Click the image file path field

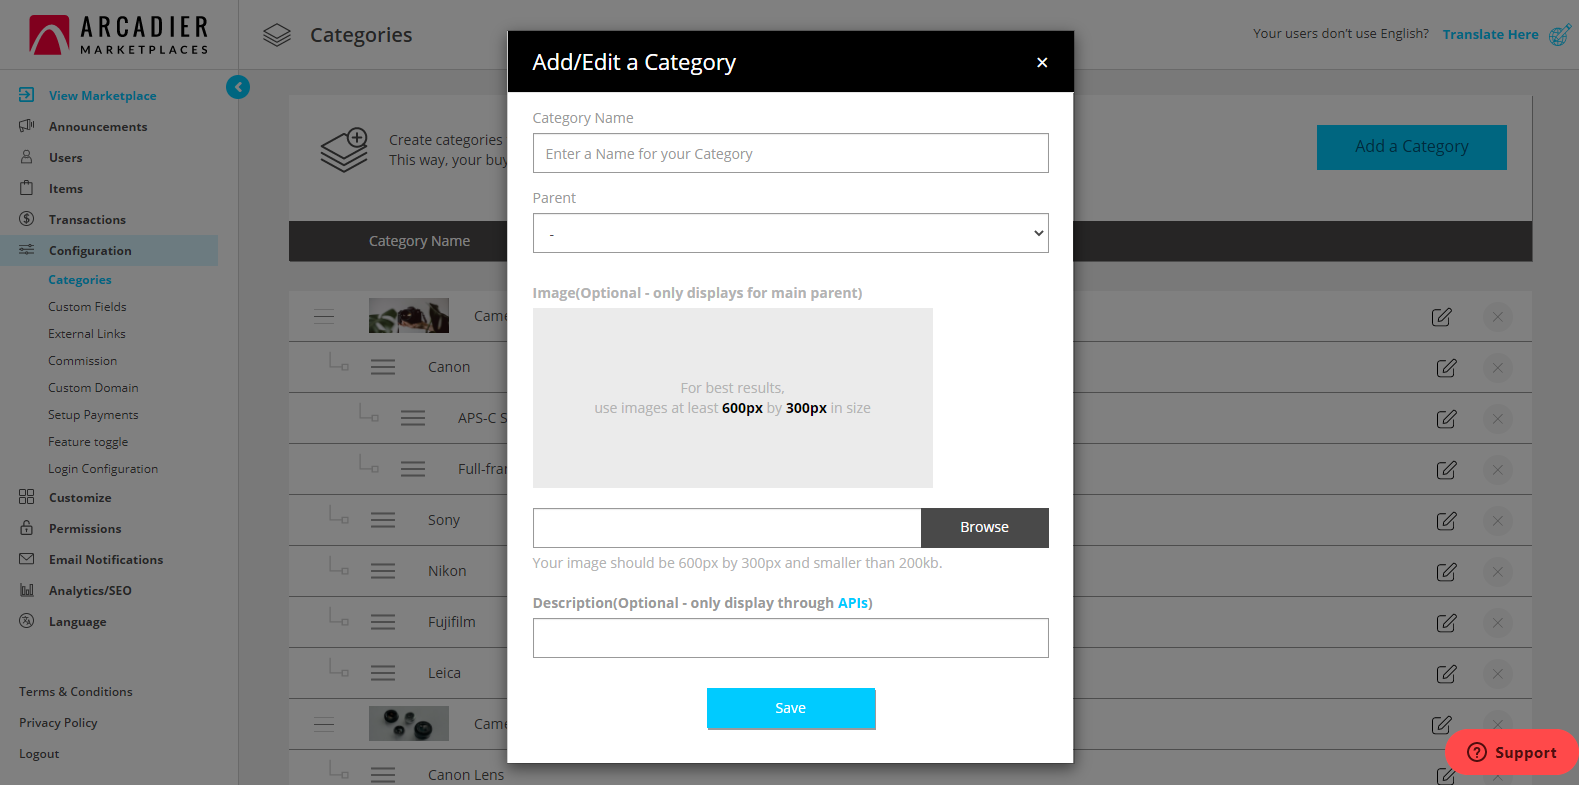[727, 527]
